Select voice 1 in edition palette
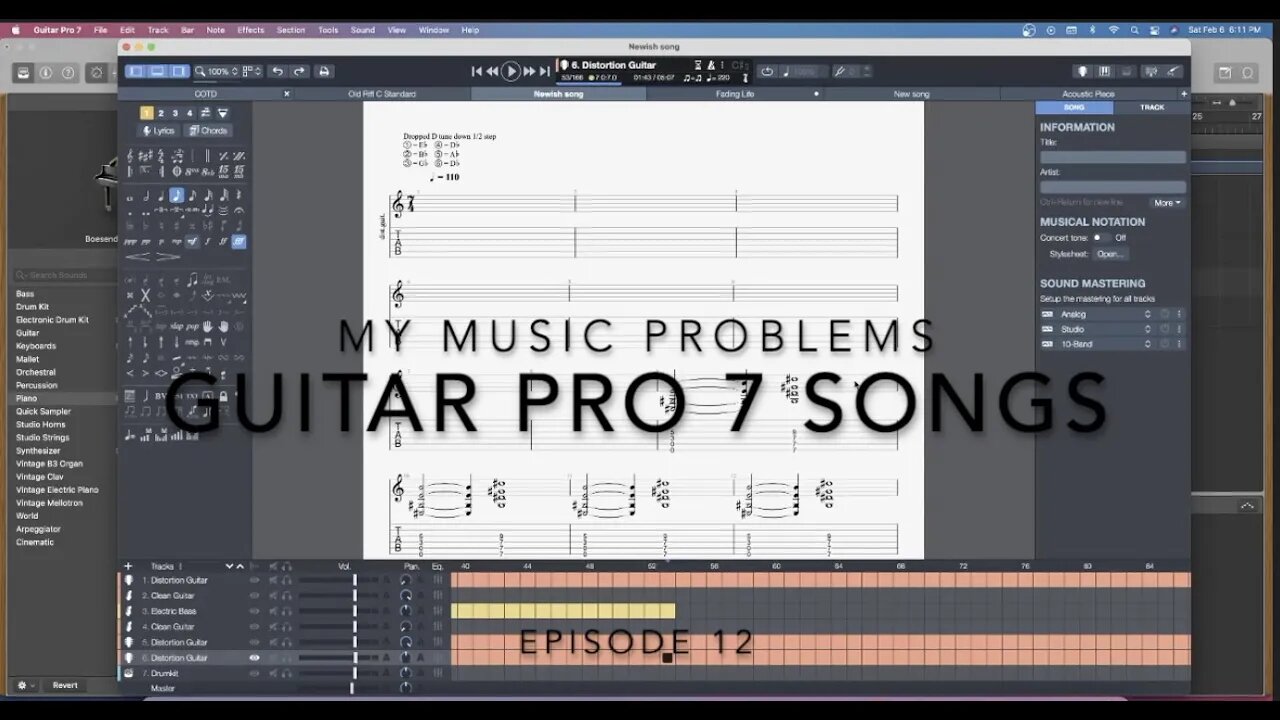This screenshot has height=720, width=1280. tap(146, 113)
